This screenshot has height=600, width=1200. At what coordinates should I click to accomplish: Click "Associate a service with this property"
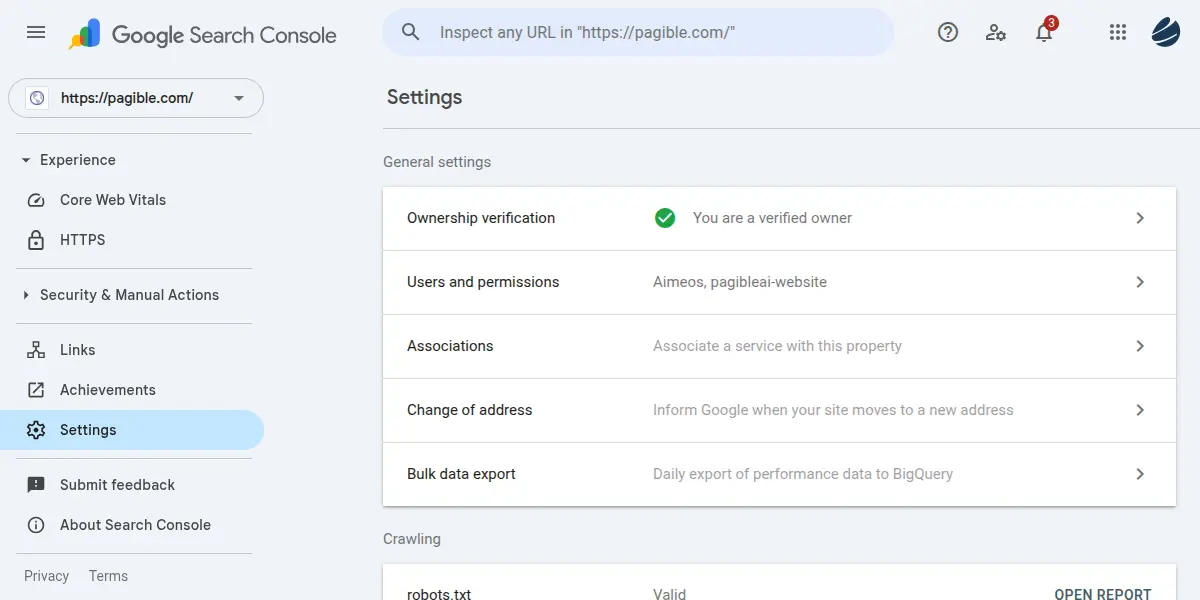[777, 346]
